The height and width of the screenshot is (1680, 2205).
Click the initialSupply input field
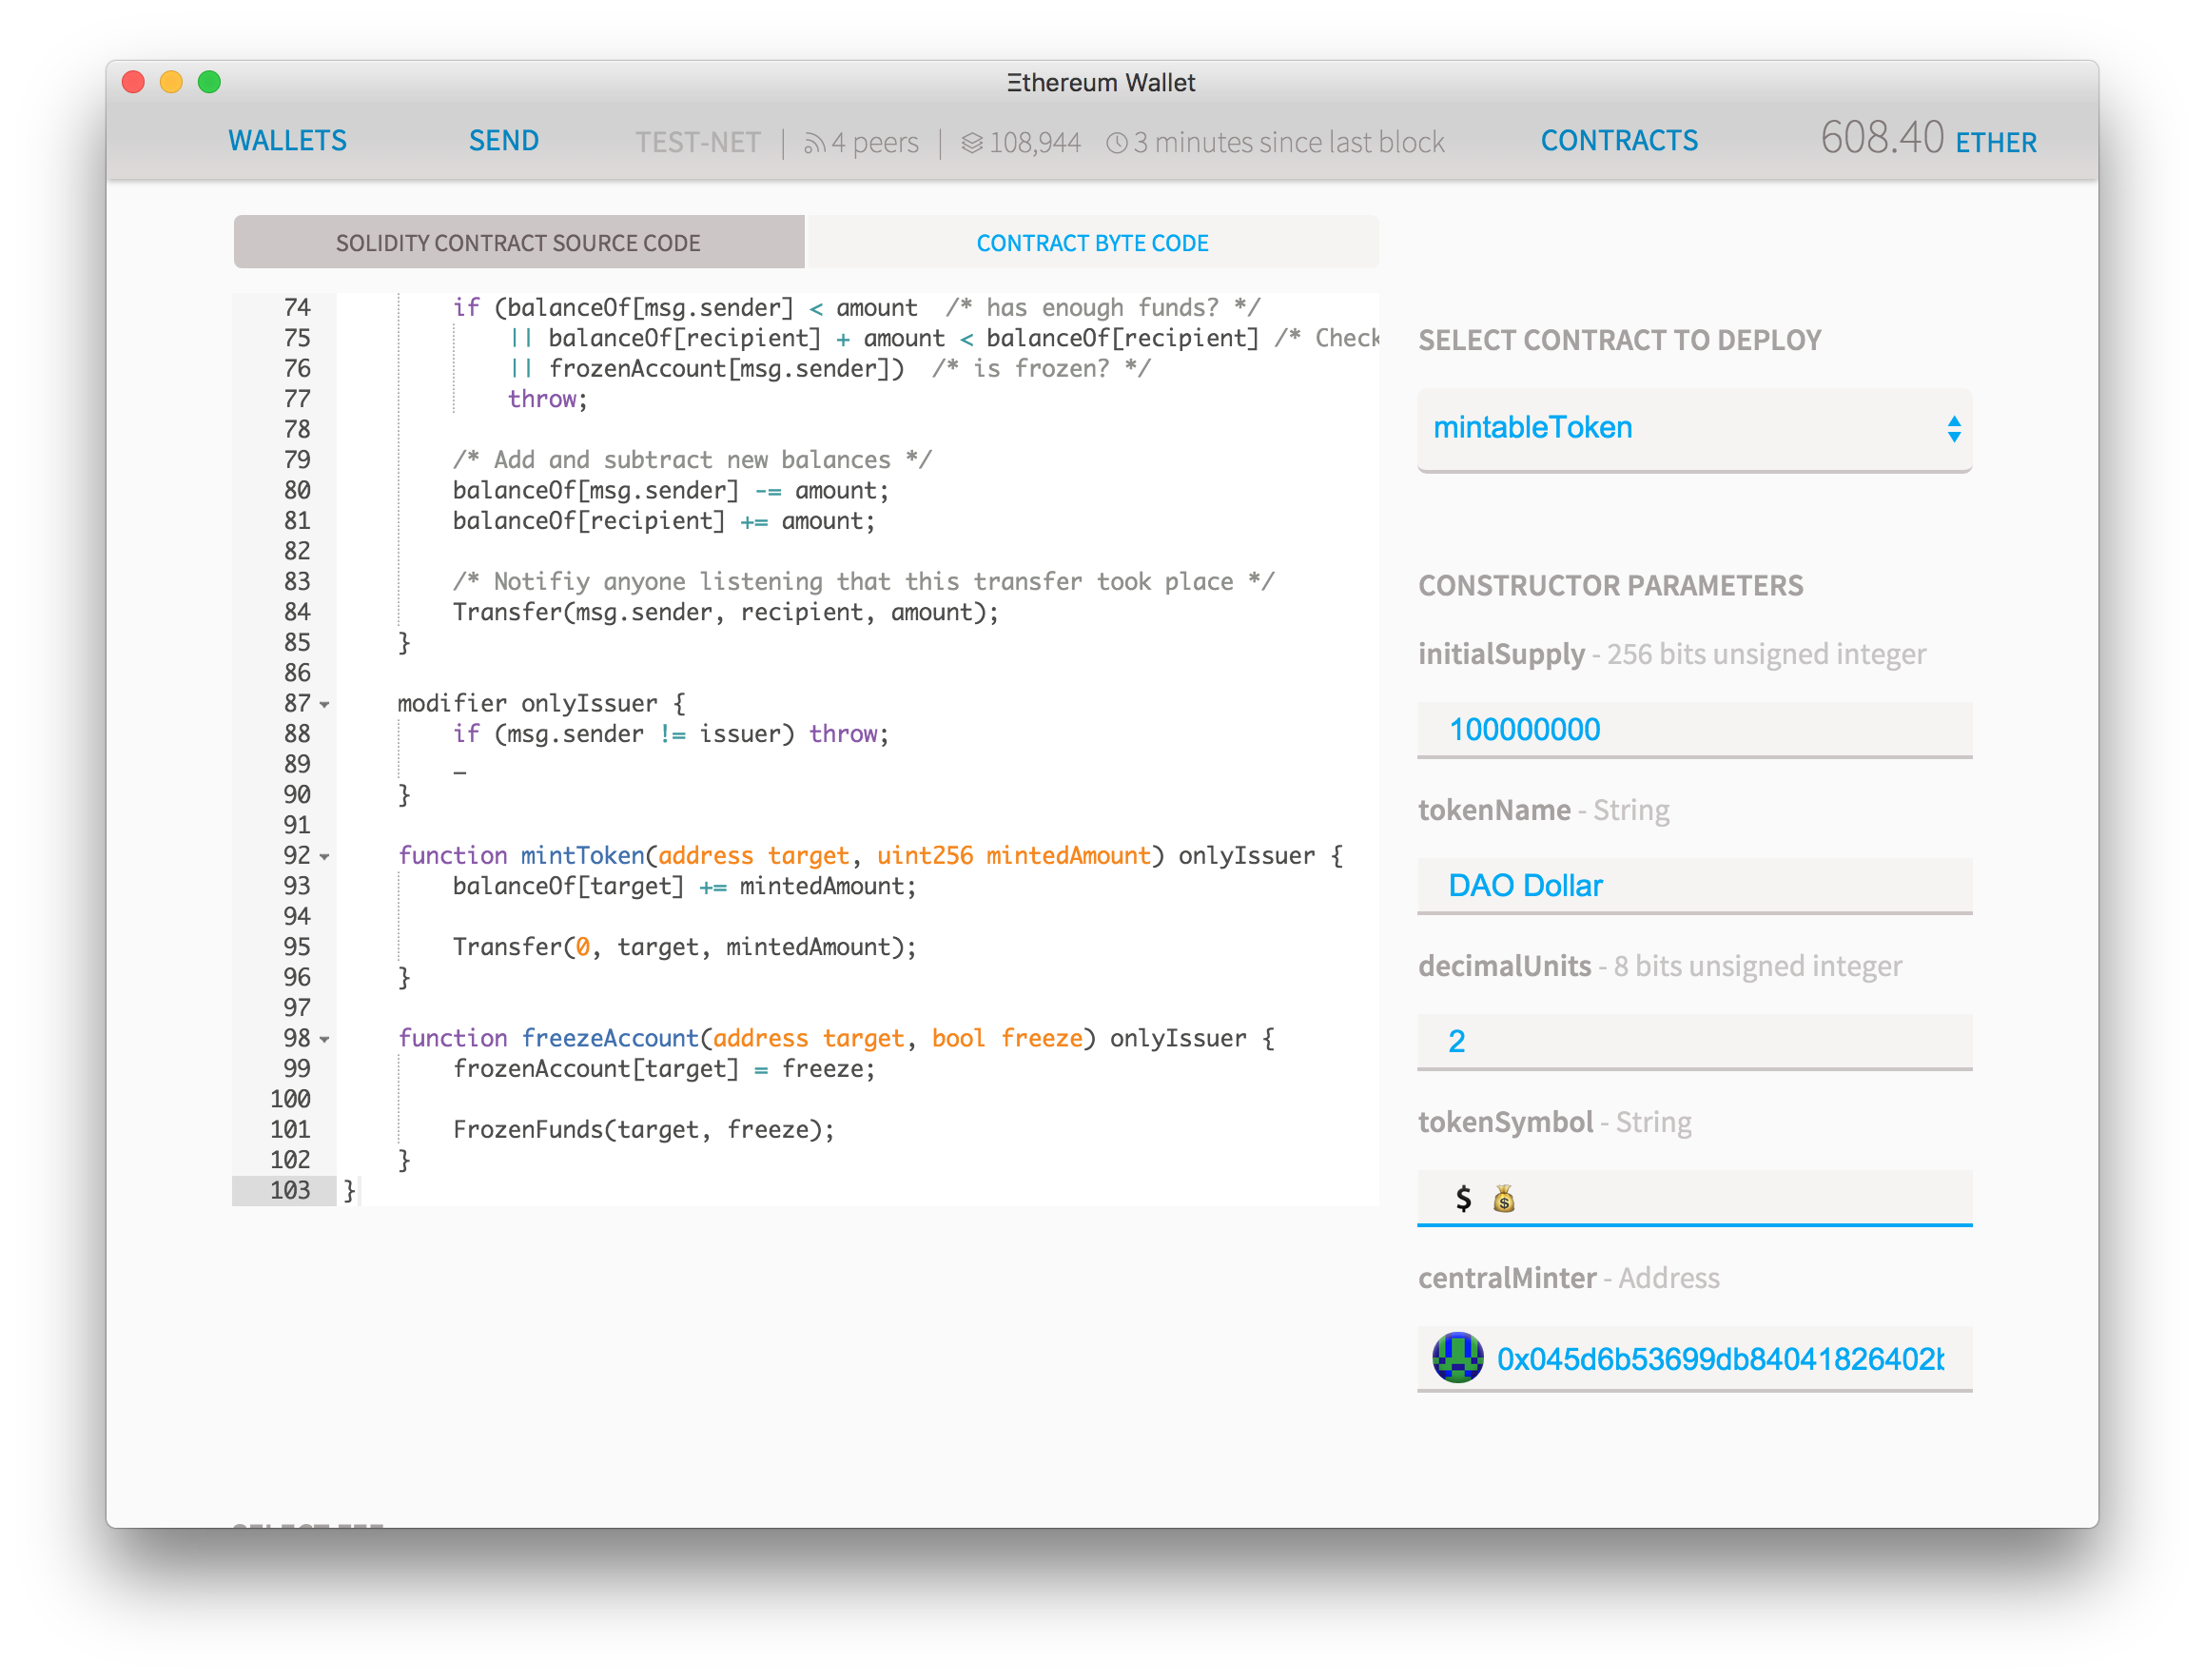tap(1693, 730)
